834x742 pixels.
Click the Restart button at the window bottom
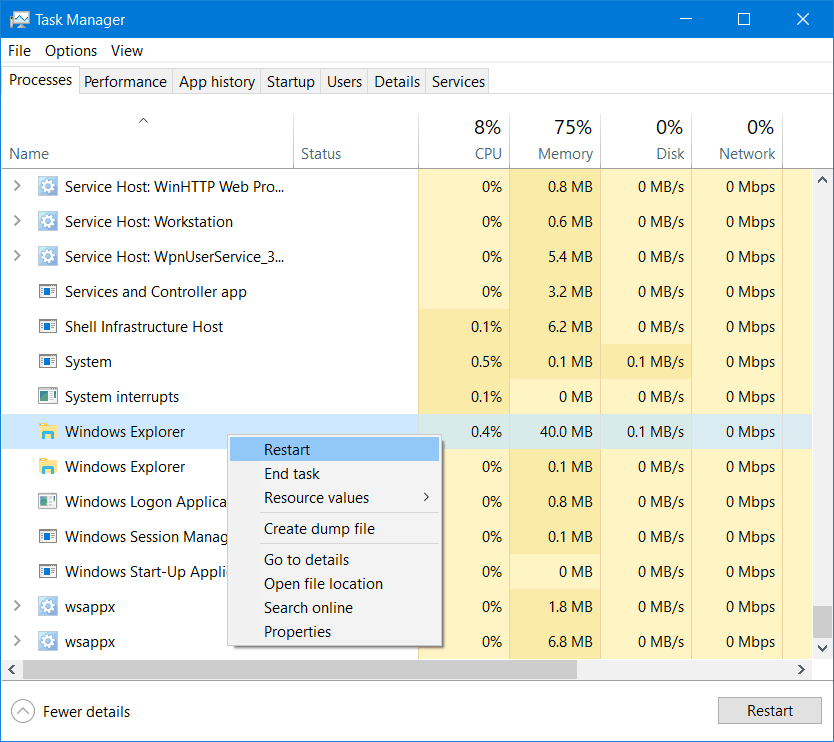click(770, 711)
